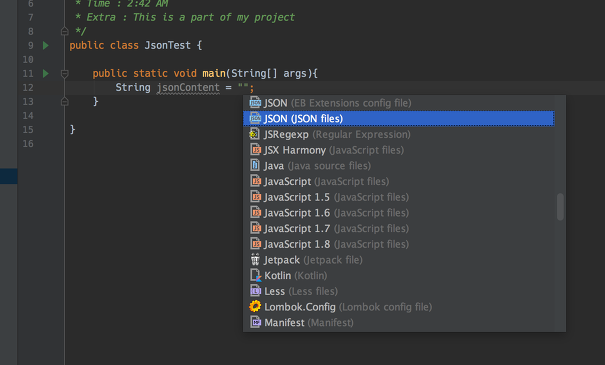Click the Java source file icon

click(x=255, y=166)
